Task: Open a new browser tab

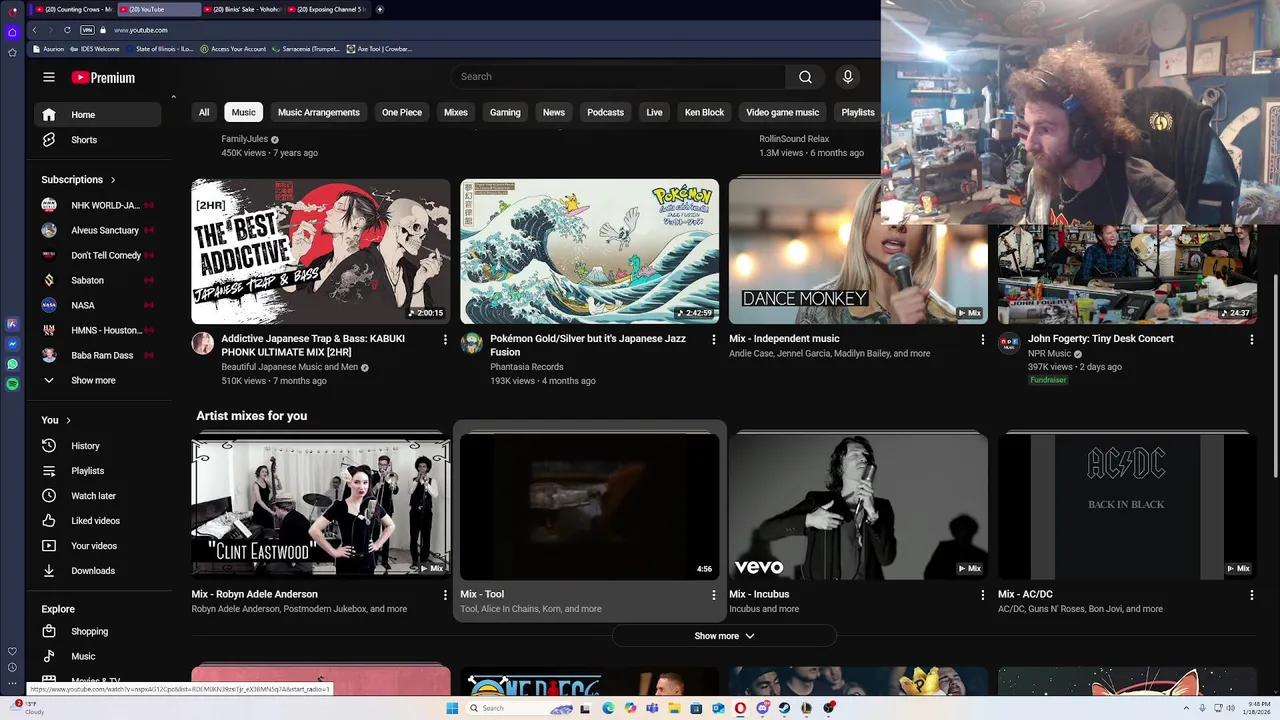Action: (380, 9)
